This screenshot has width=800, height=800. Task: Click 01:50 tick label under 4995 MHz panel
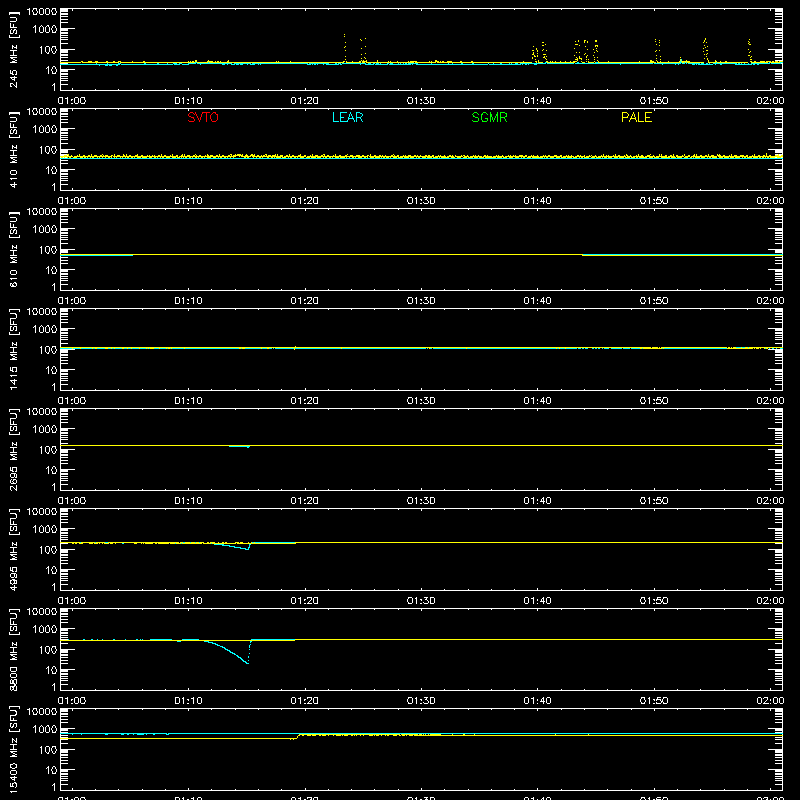click(654, 601)
